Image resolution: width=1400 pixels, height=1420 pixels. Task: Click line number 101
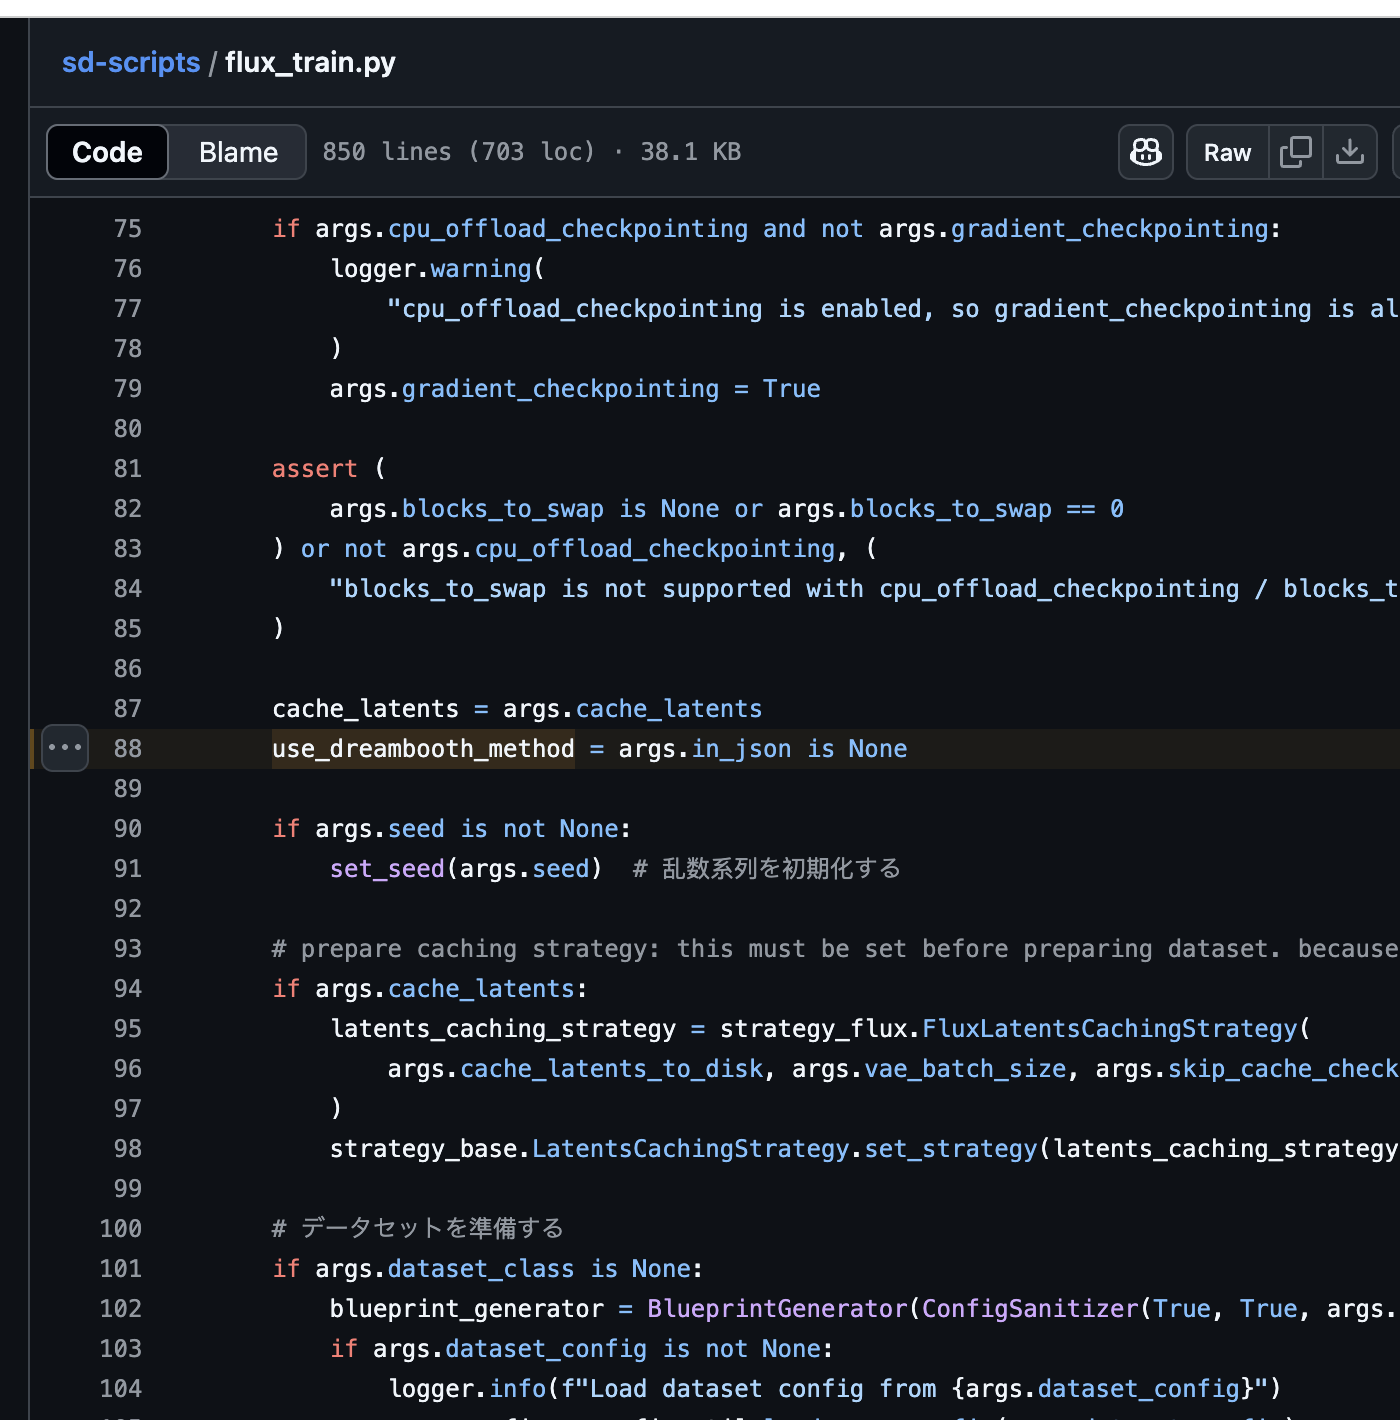pyautogui.click(x=121, y=1269)
